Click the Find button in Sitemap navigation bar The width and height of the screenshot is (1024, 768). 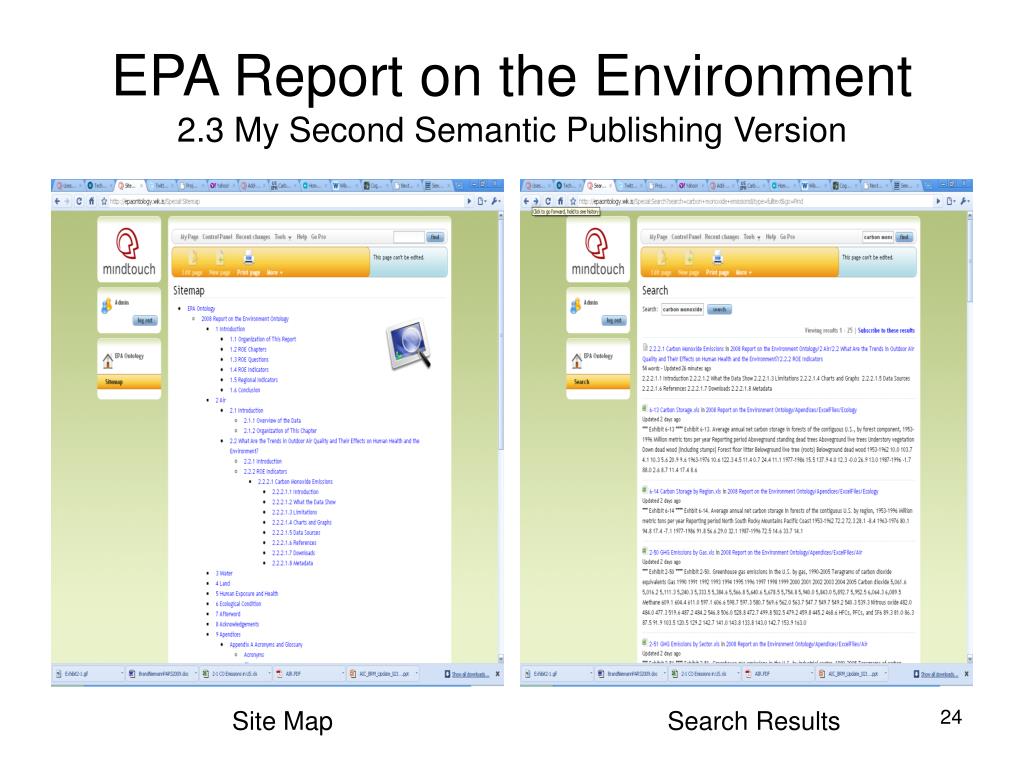pos(436,237)
